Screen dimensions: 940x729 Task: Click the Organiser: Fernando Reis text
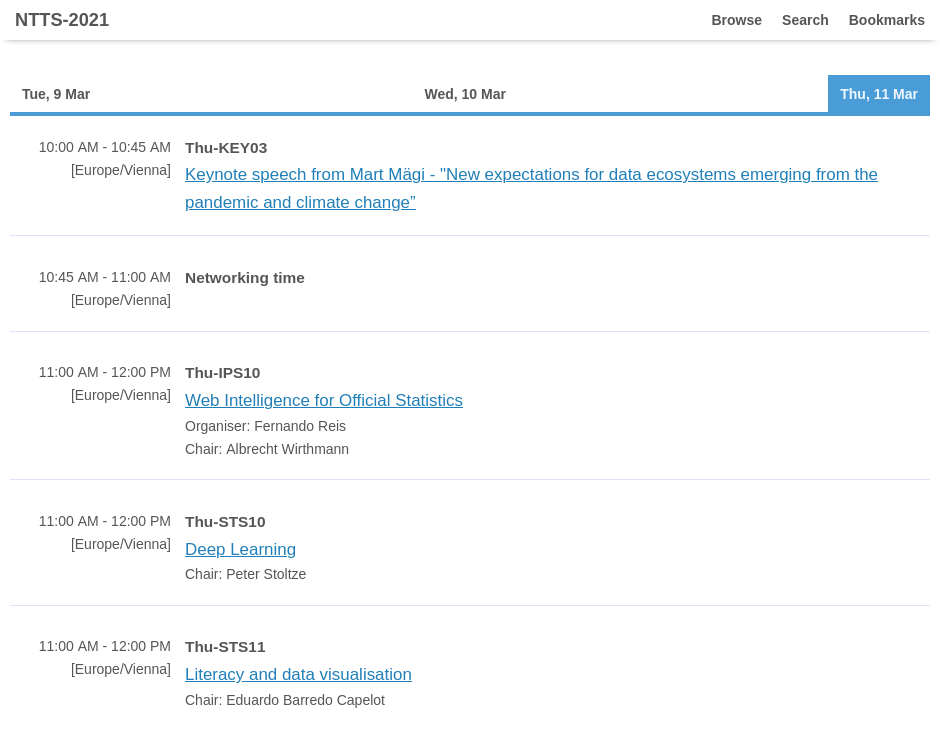266,426
